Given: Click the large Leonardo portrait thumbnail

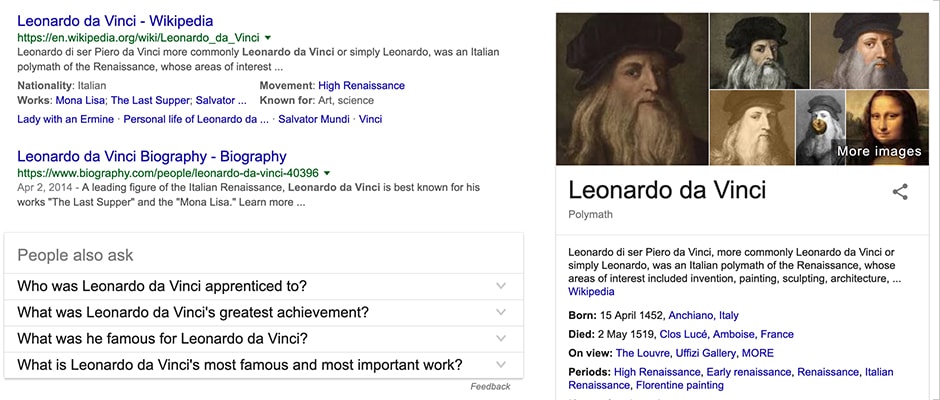Looking at the screenshot, I should click(x=632, y=89).
